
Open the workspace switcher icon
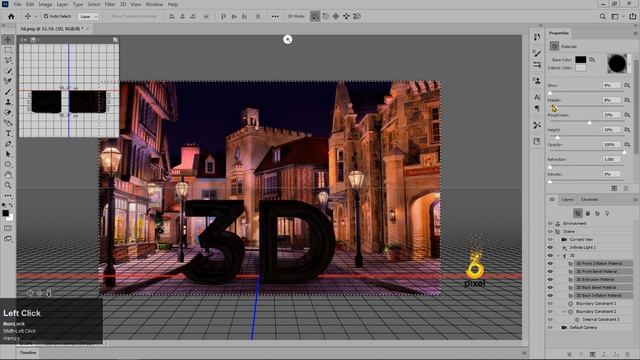(x=615, y=16)
